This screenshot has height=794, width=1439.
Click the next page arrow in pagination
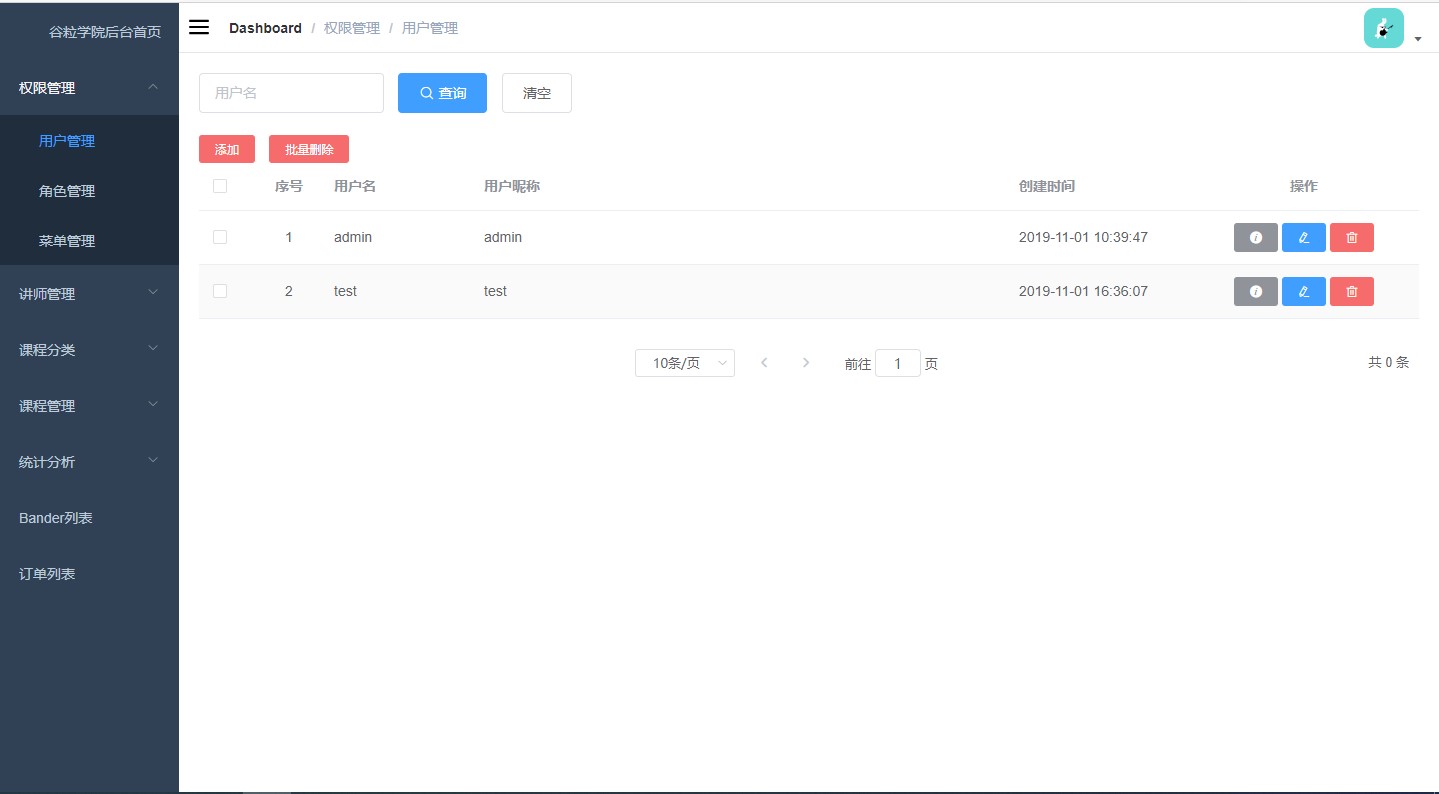point(806,362)
